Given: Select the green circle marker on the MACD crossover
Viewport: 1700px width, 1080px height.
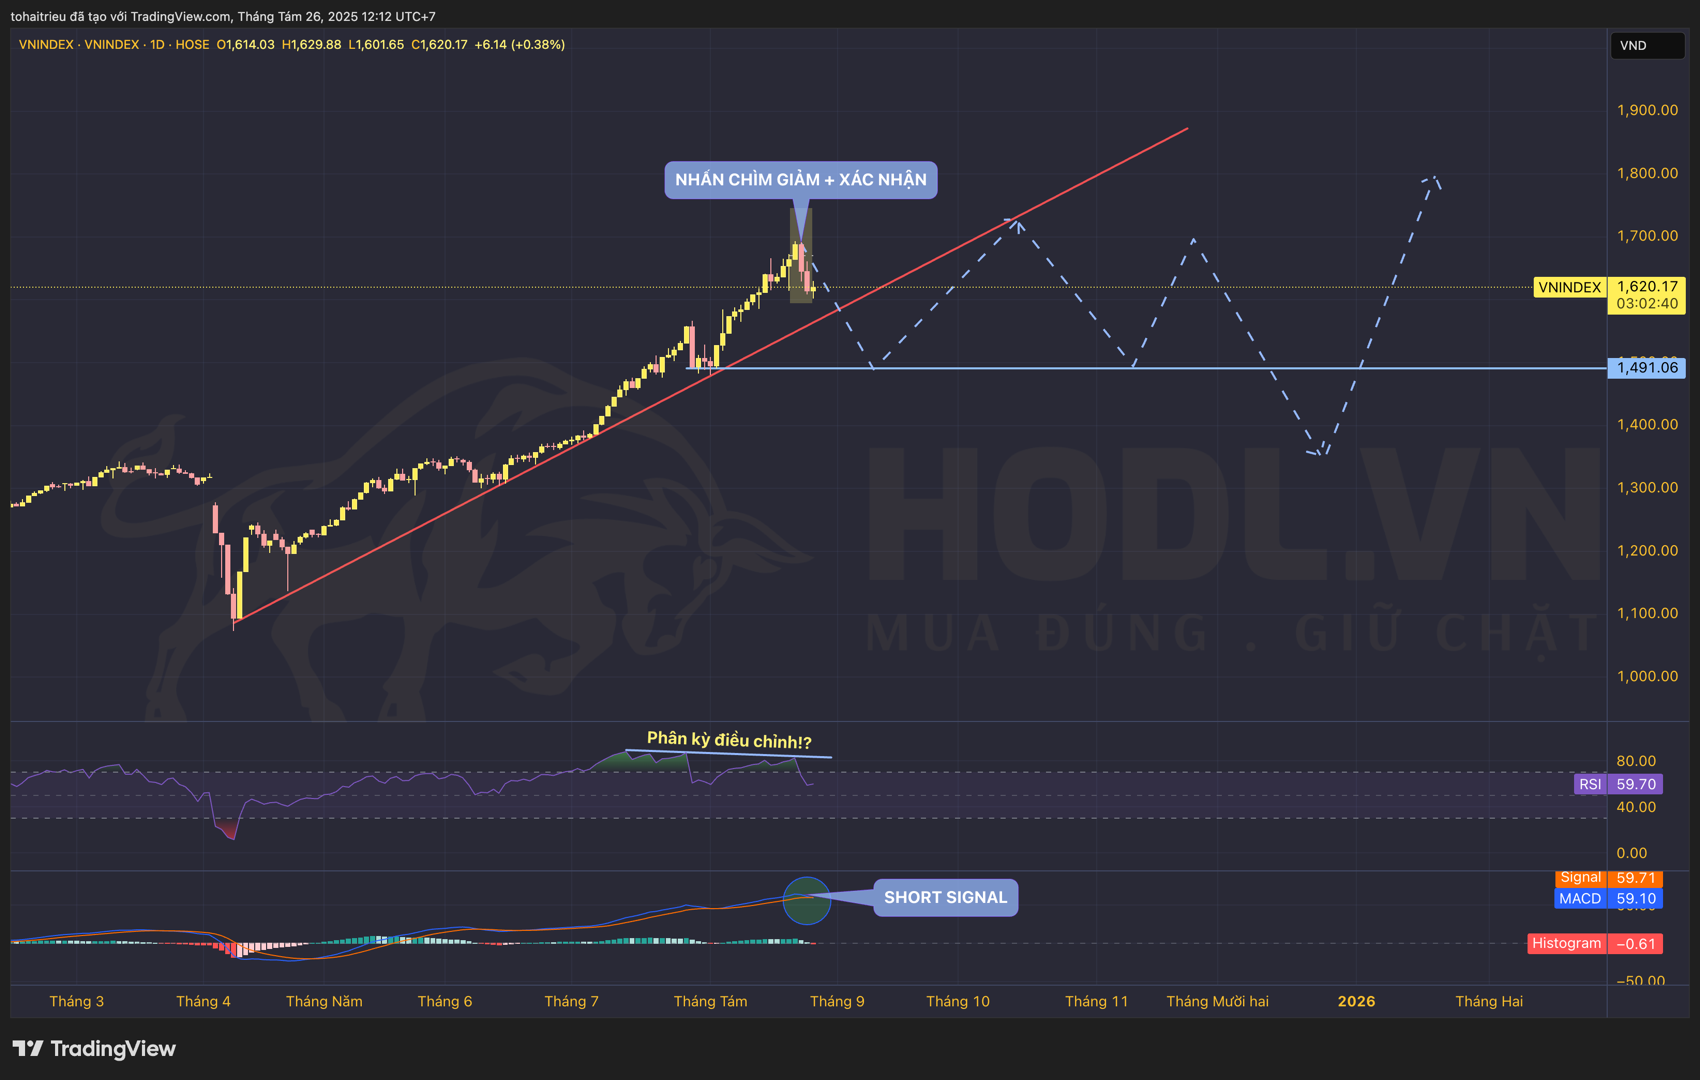Looking at the screenshot, I should pyautogui.click(x=808, y=900).
